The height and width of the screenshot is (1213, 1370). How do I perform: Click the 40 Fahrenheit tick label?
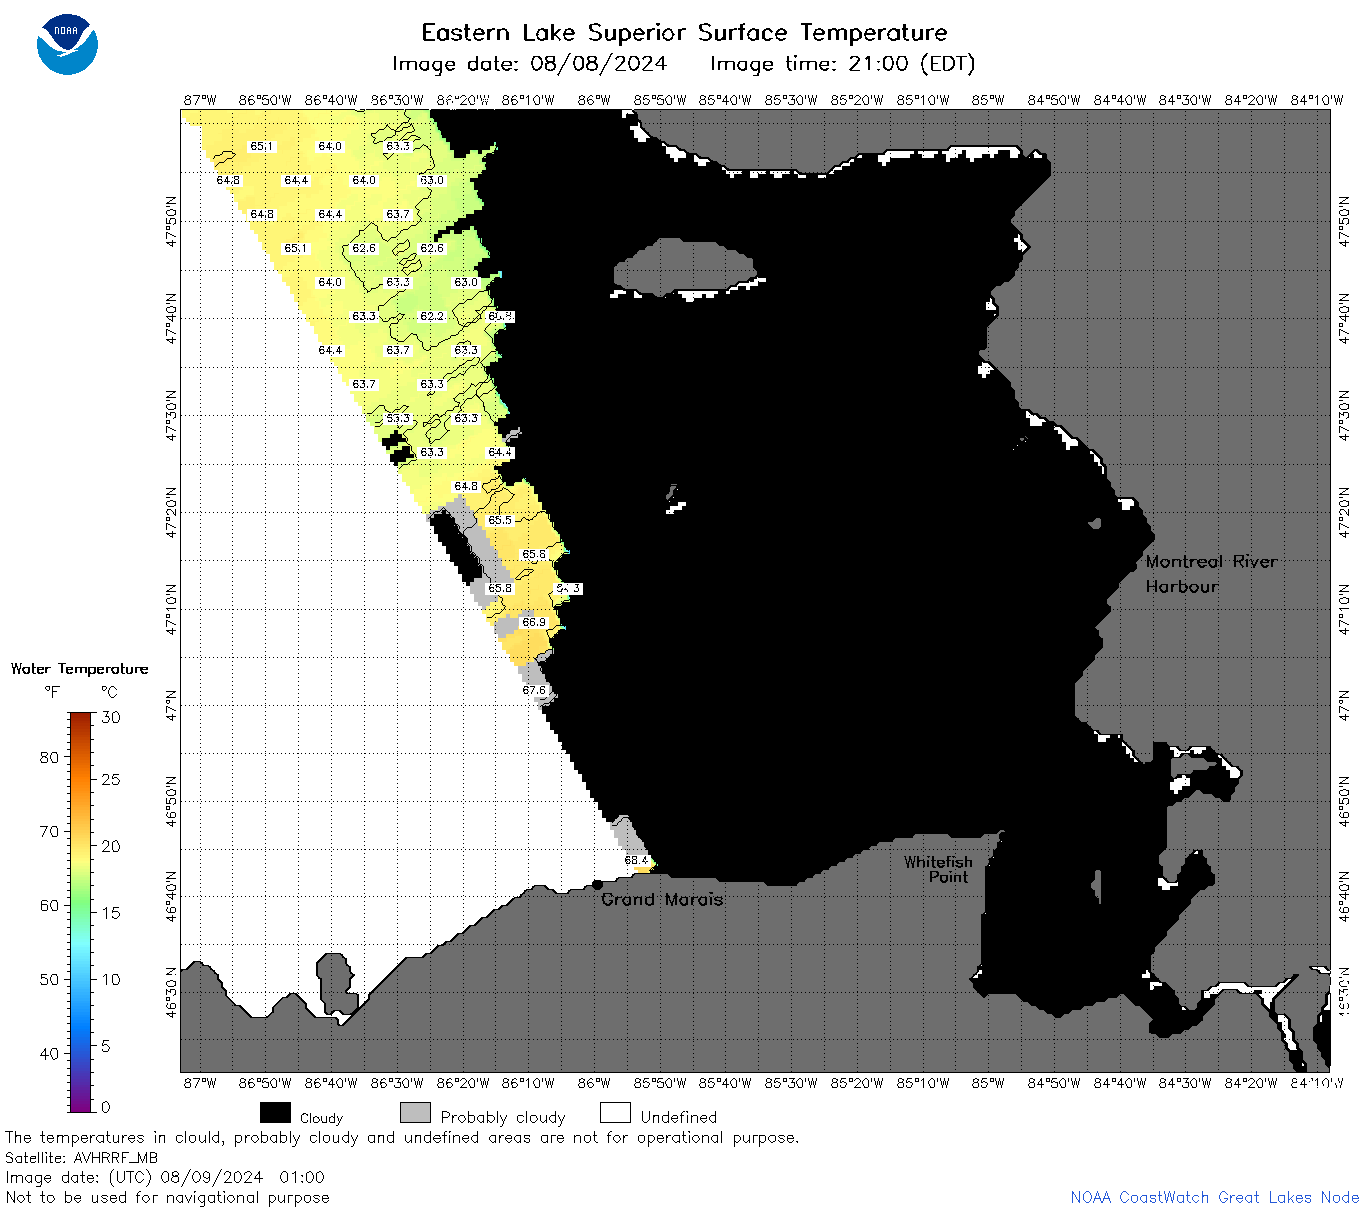click(49, 1053)
